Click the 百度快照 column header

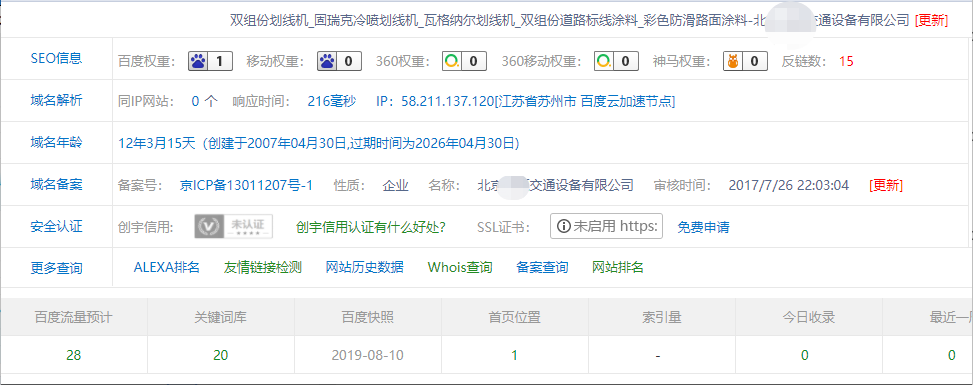(368, 318)
